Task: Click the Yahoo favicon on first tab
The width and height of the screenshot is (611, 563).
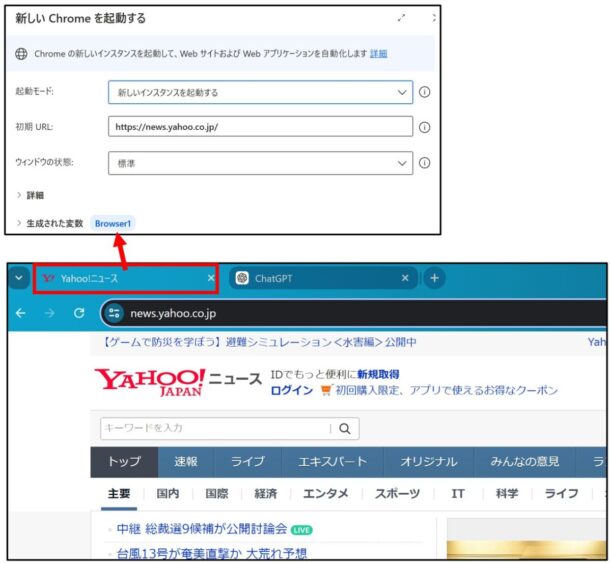Action: [x=48, y=278]
